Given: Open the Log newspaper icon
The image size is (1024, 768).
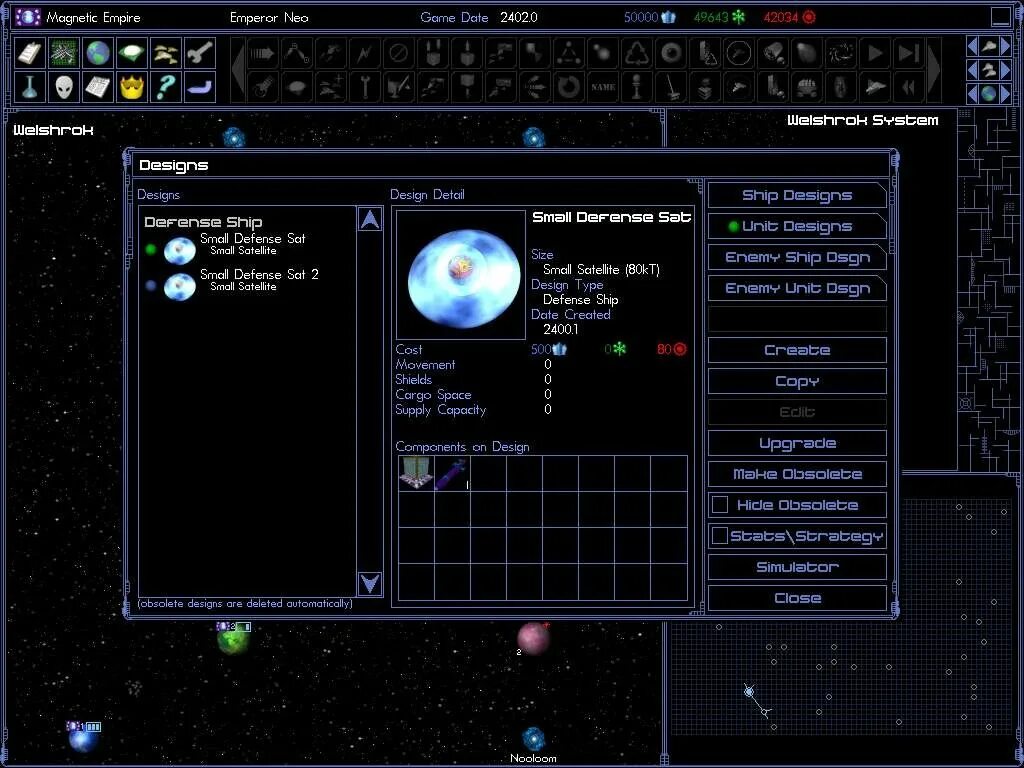Looking at the screenshot, I should point(97,87).
